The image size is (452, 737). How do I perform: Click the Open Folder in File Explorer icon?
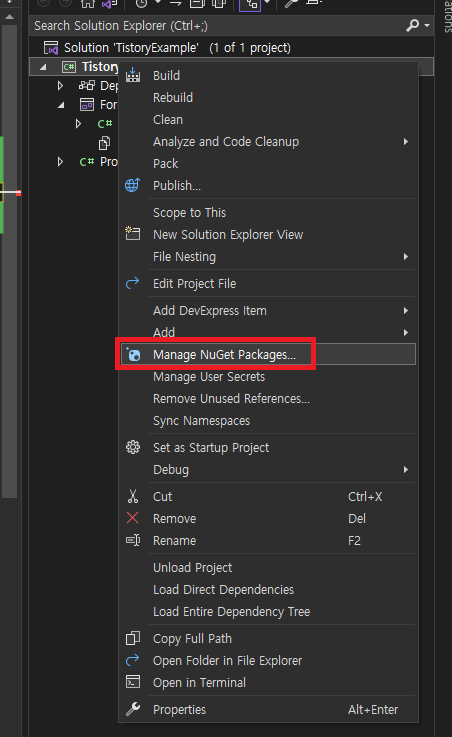132,660
